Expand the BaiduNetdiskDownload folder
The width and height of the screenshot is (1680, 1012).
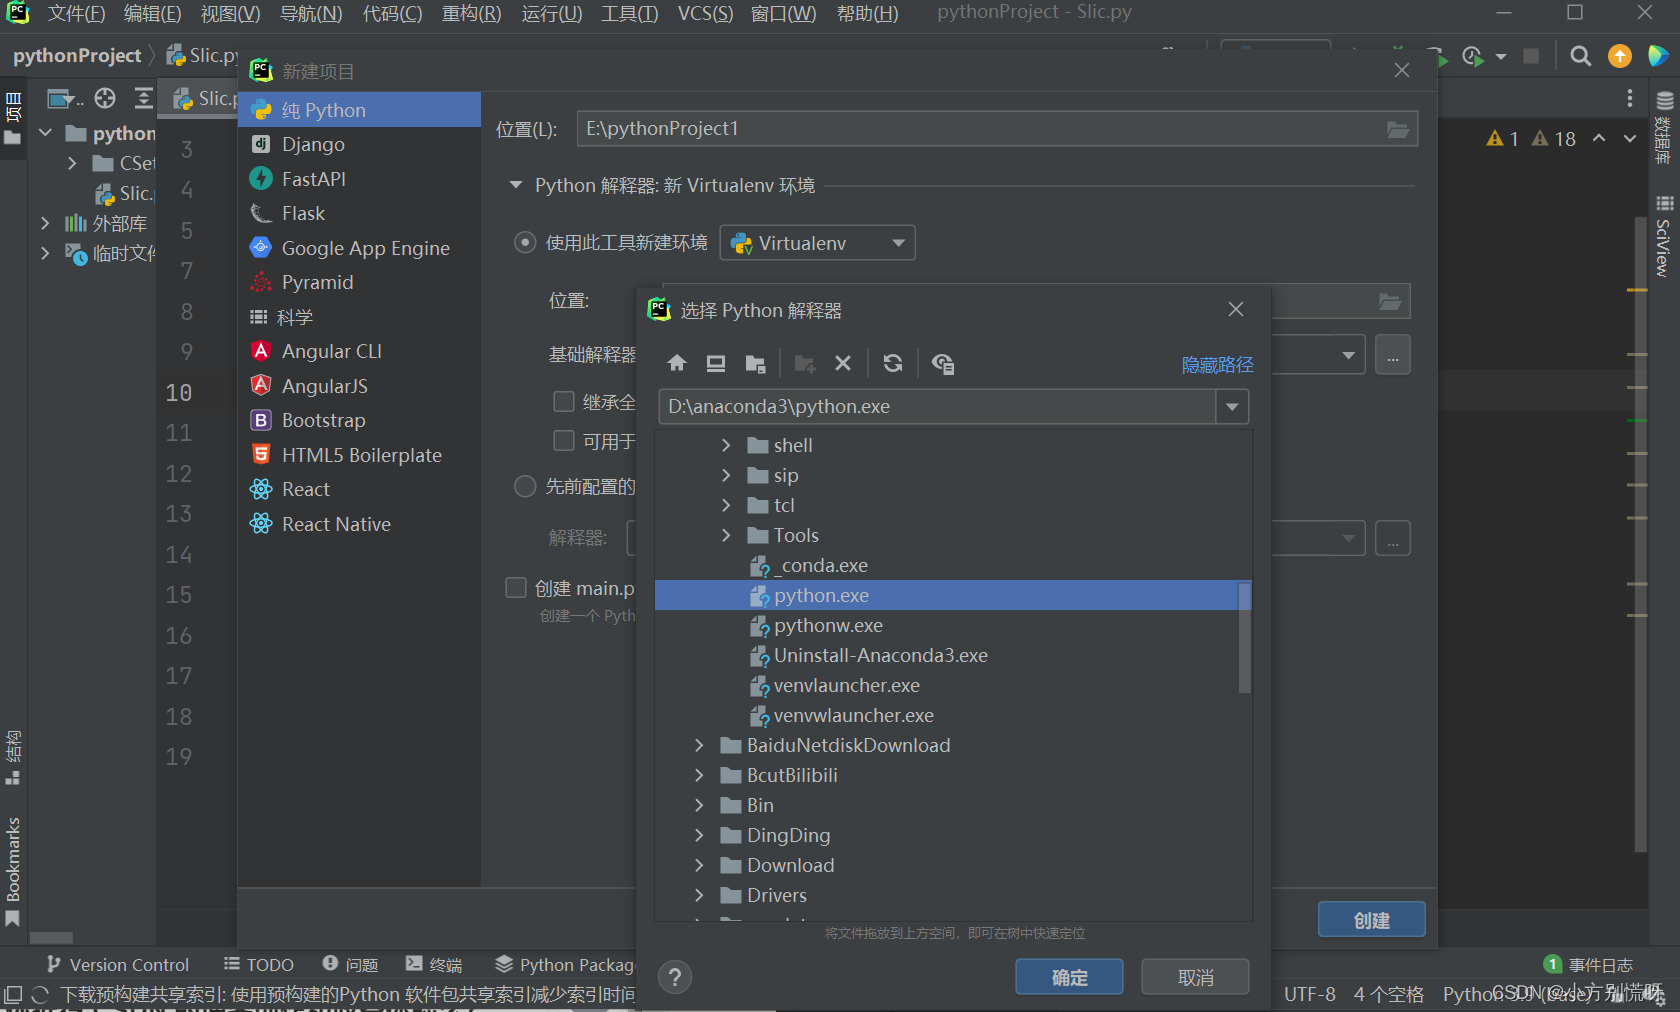[699, 745]
